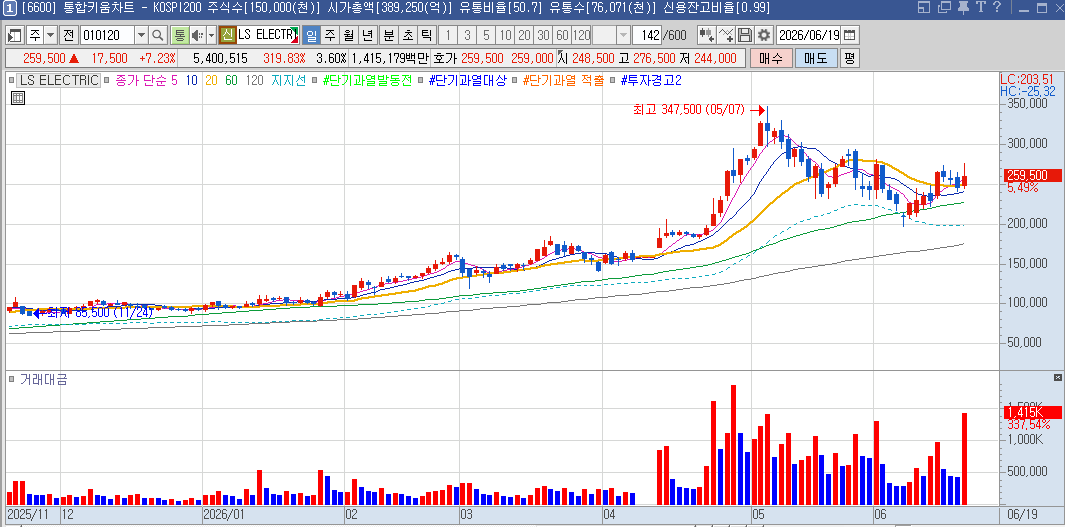Click the speaker sound icon
Image resolution: width=1065 pixels, height=527 pixels.
point(198,35)
